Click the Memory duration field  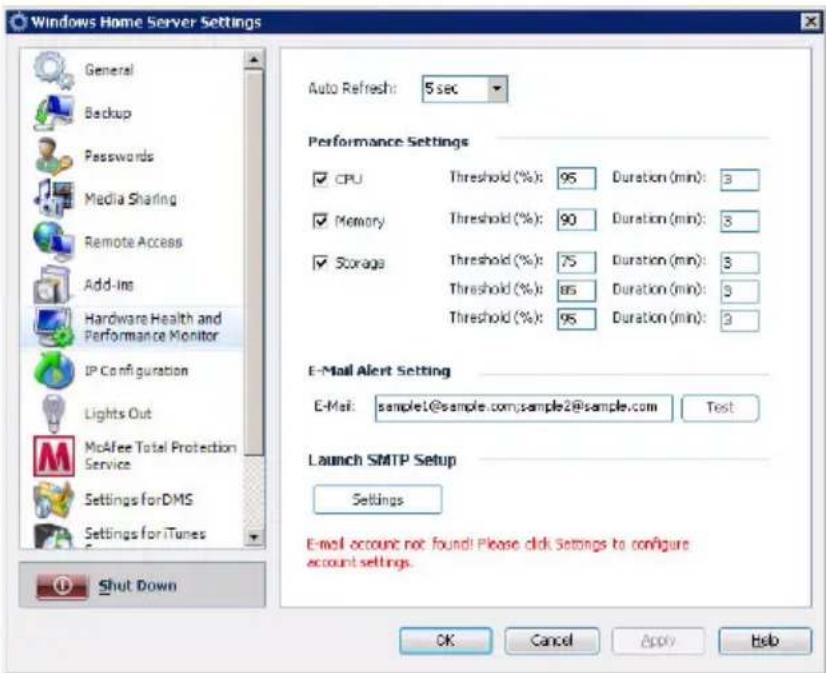click(740, 221)
